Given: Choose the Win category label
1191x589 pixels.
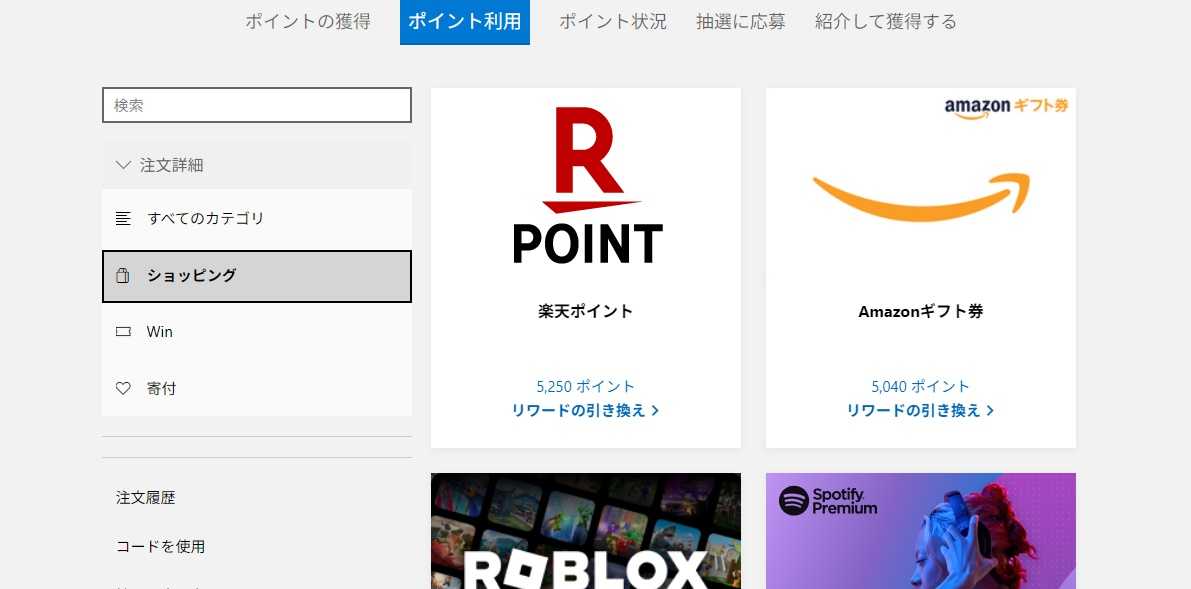Looking at the screenshot, I should coord(160,332).
